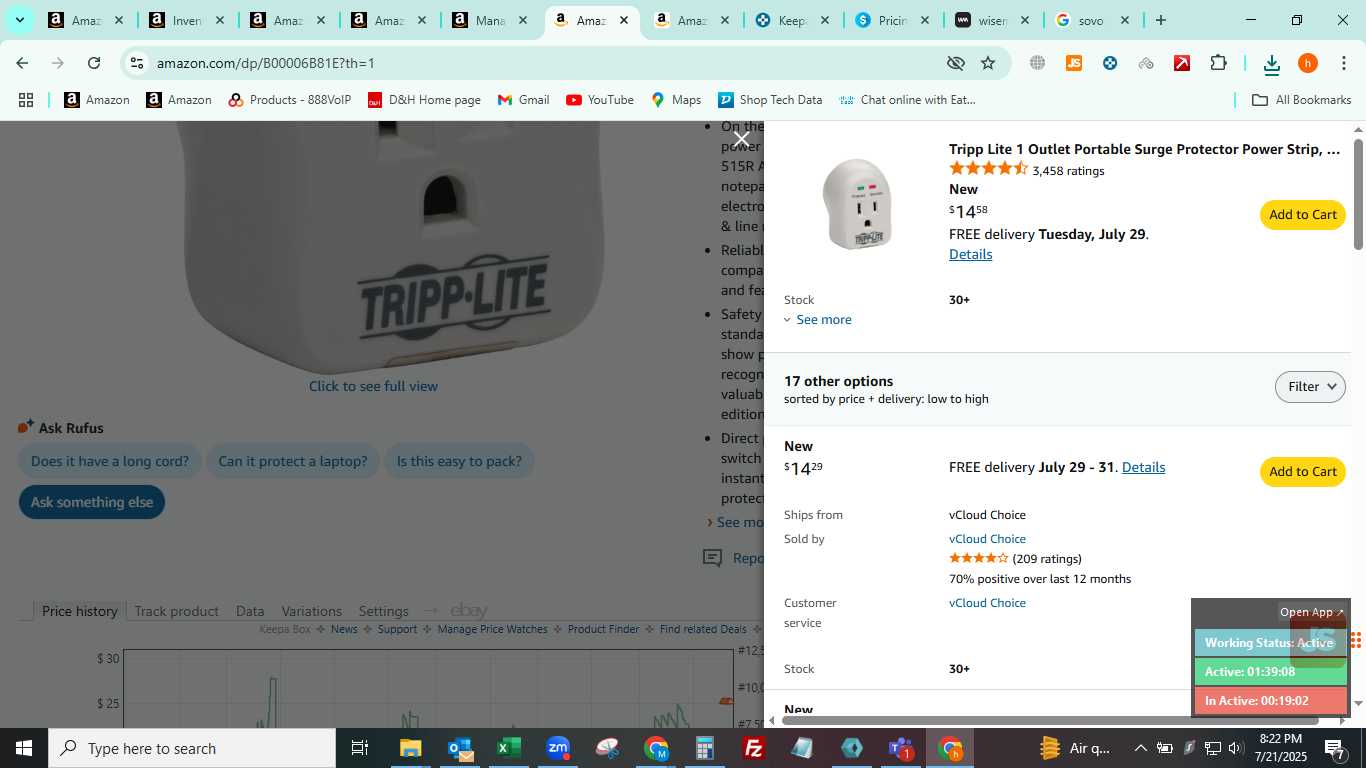Launch FileZilla from the taskbar

754,748
